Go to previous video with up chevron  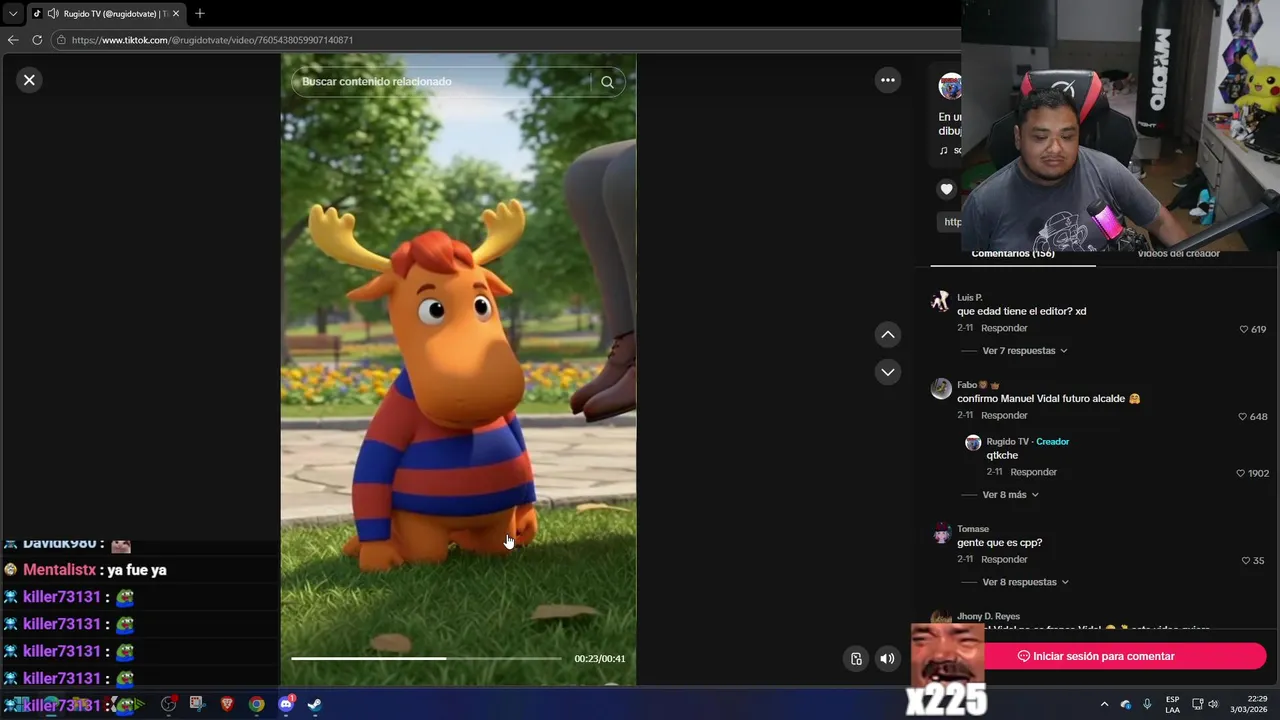click(888, 334)
